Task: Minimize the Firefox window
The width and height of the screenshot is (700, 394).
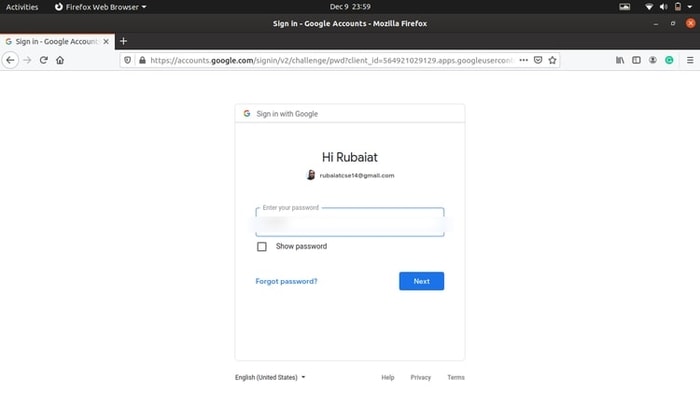Action: (656, 24)
